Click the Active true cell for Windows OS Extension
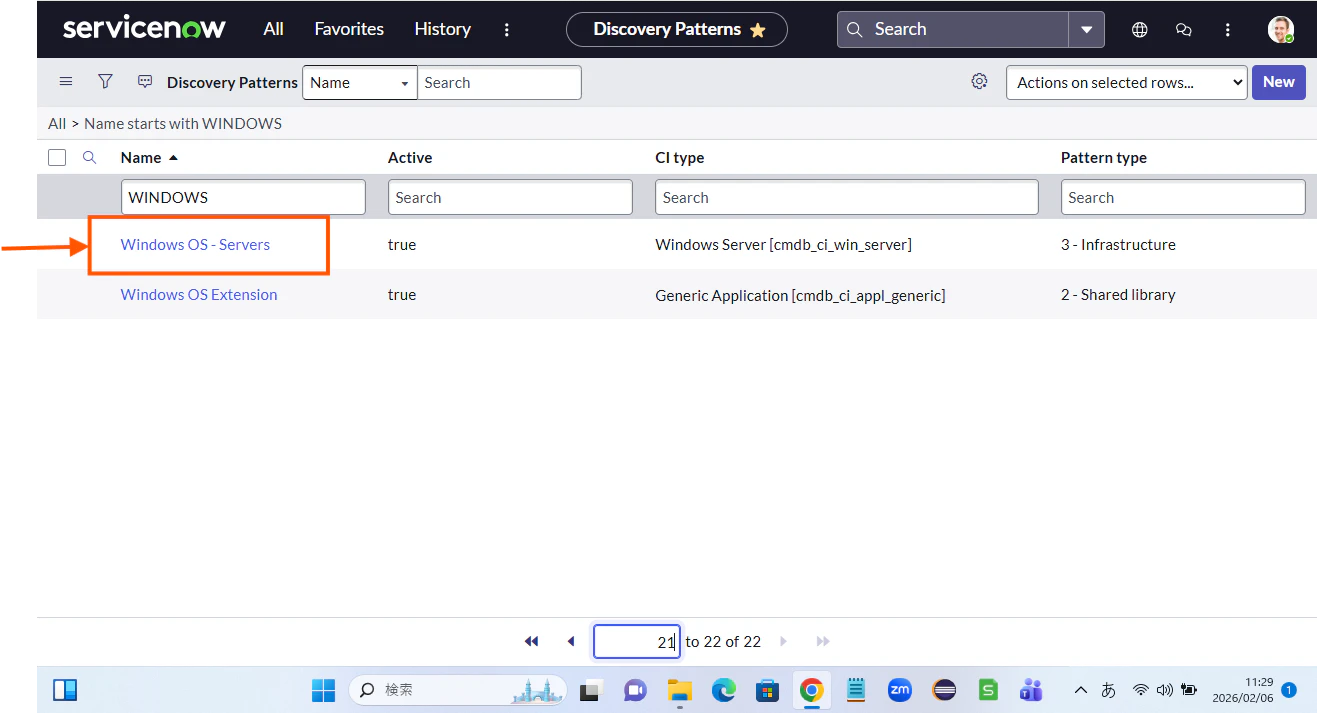The height and width of the screenshot is (713, 1317). click(402, 295)
